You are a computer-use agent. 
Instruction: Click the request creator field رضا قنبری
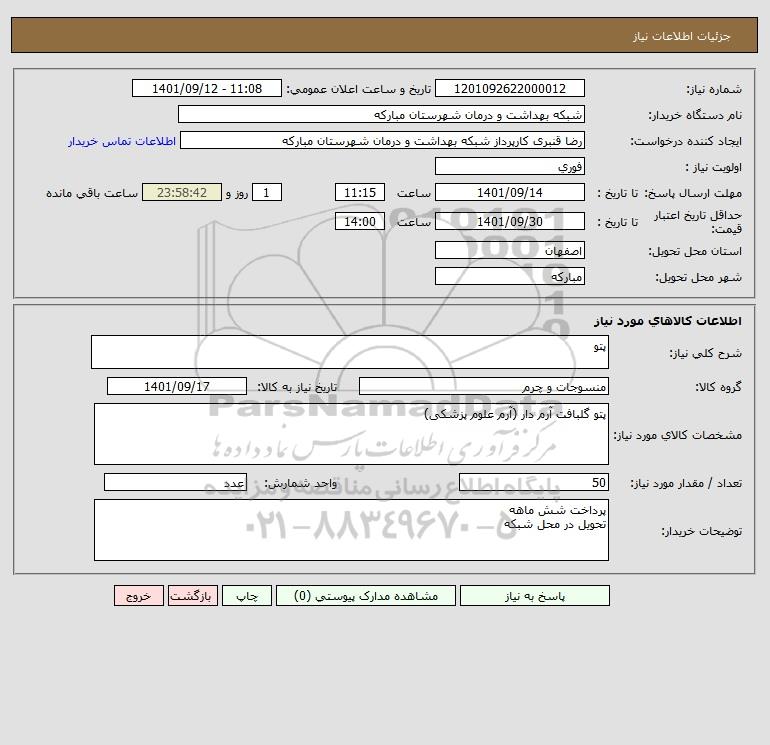383,140
